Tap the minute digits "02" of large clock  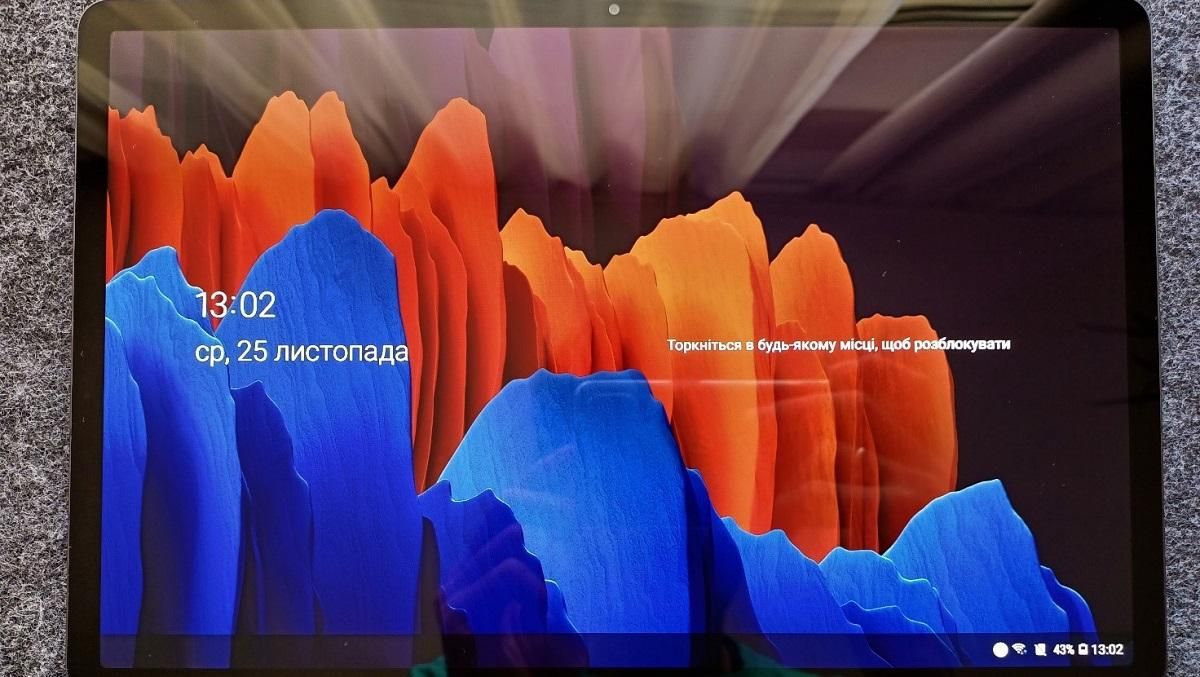(257, 305)
